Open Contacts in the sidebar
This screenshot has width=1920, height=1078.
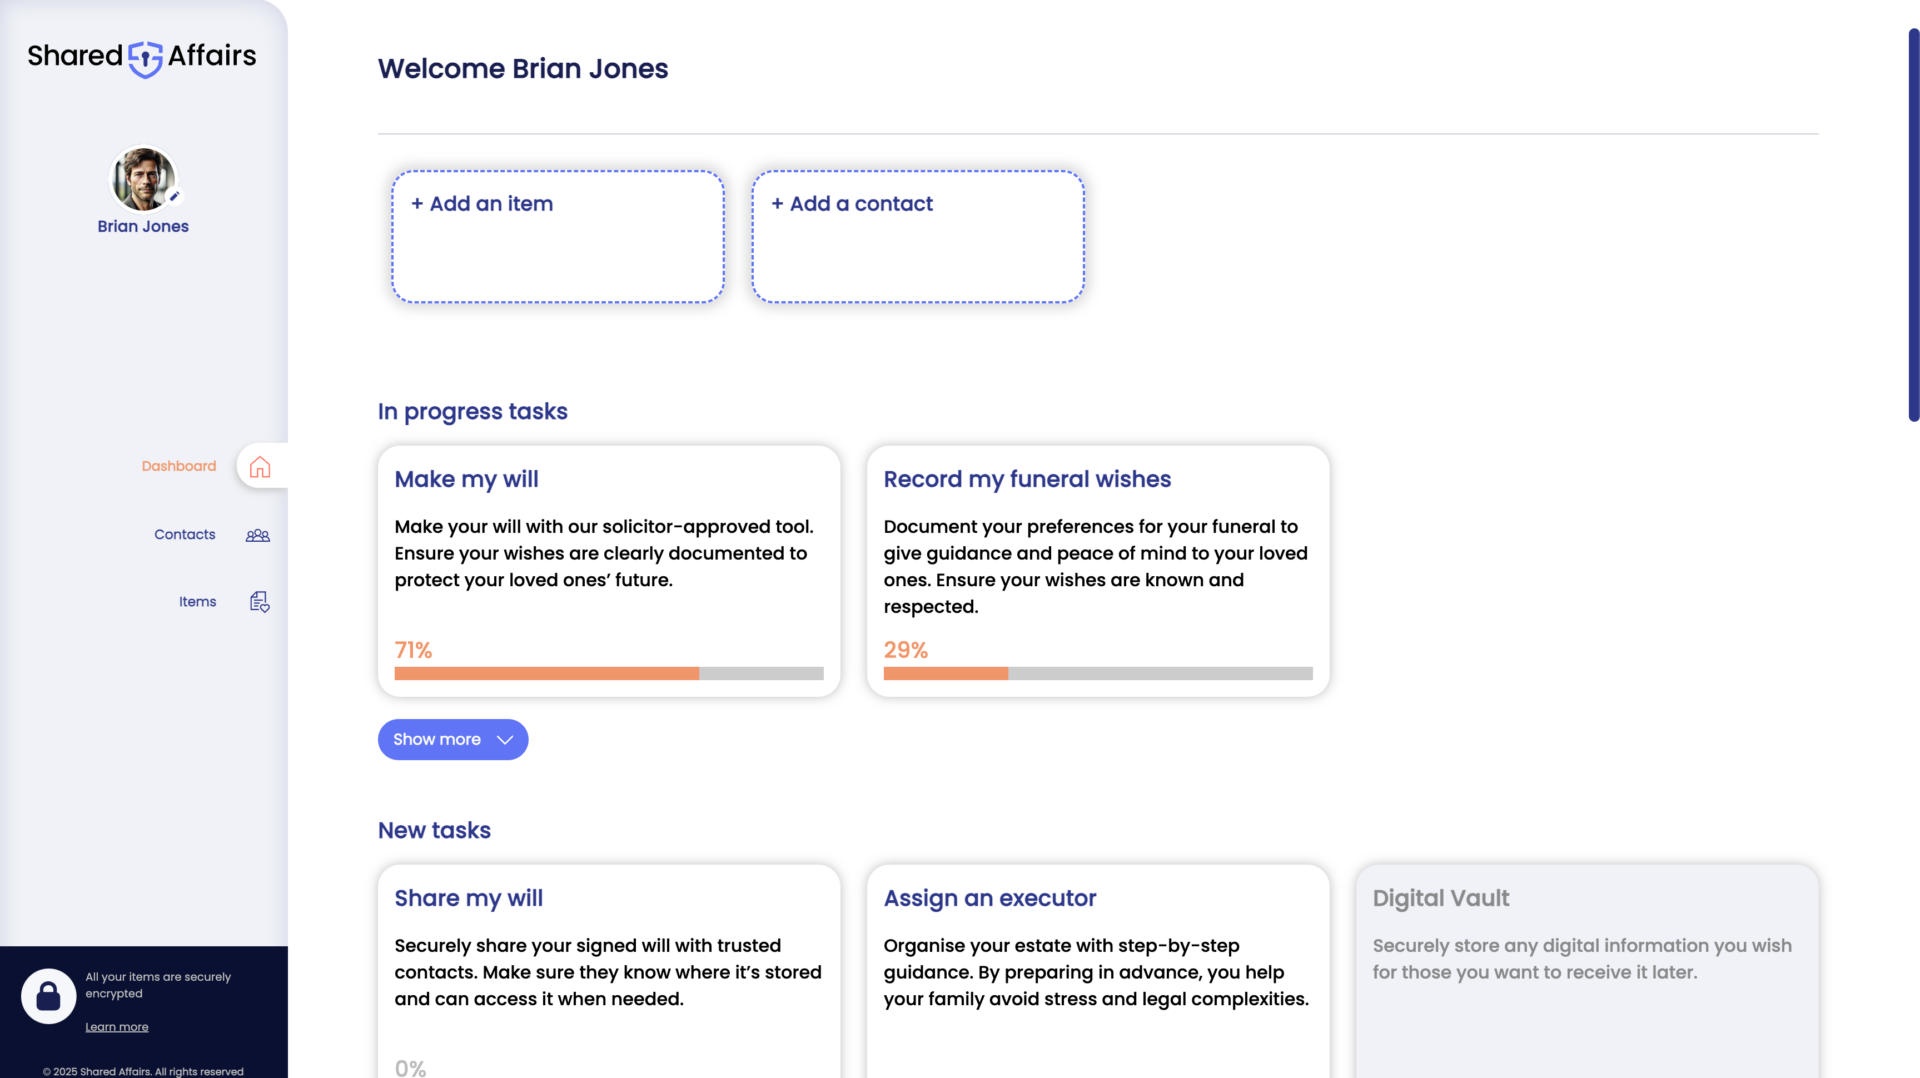(185, 535)
